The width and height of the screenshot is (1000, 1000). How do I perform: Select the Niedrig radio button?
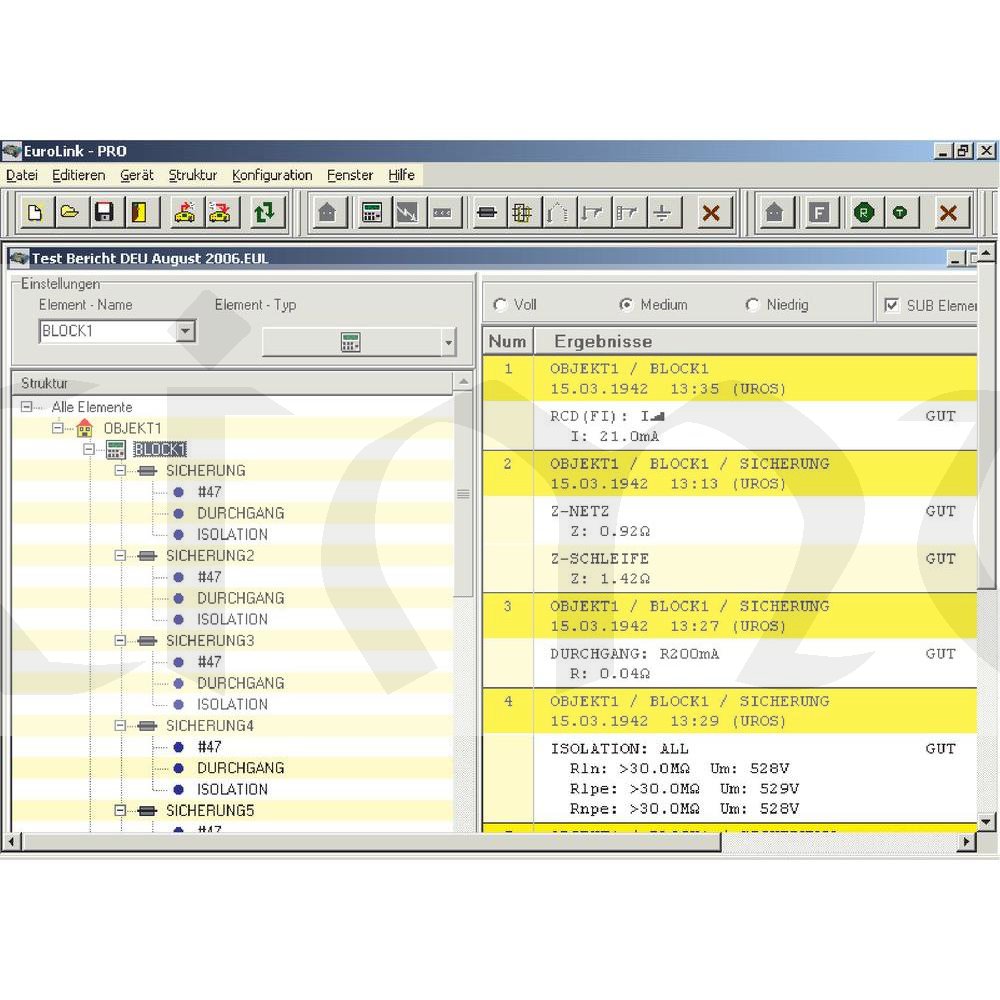coord(753,305)
